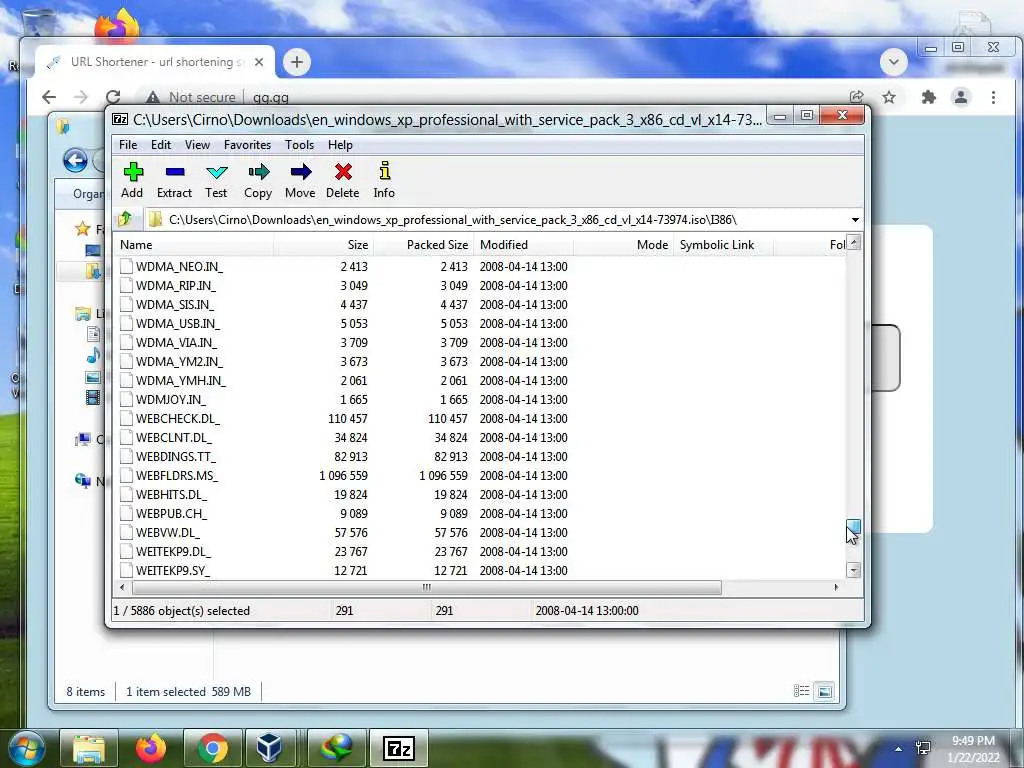Go up one folder level in 7-Zip
The image size is (1024, 768).
pyautogui.click(x=125, y=219)
